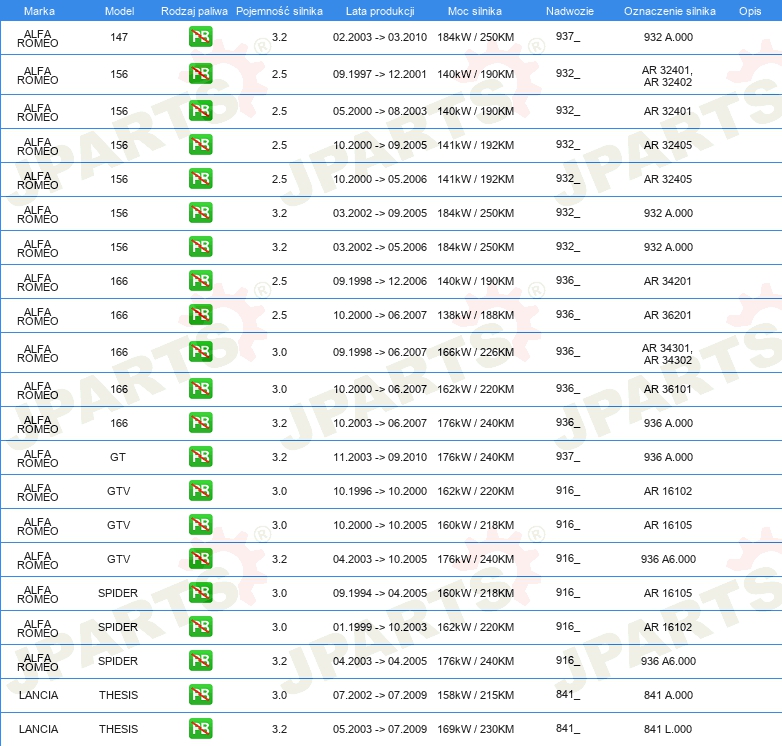Click engine code AR 34201
The image size is (782, 746).
(668, 281)
